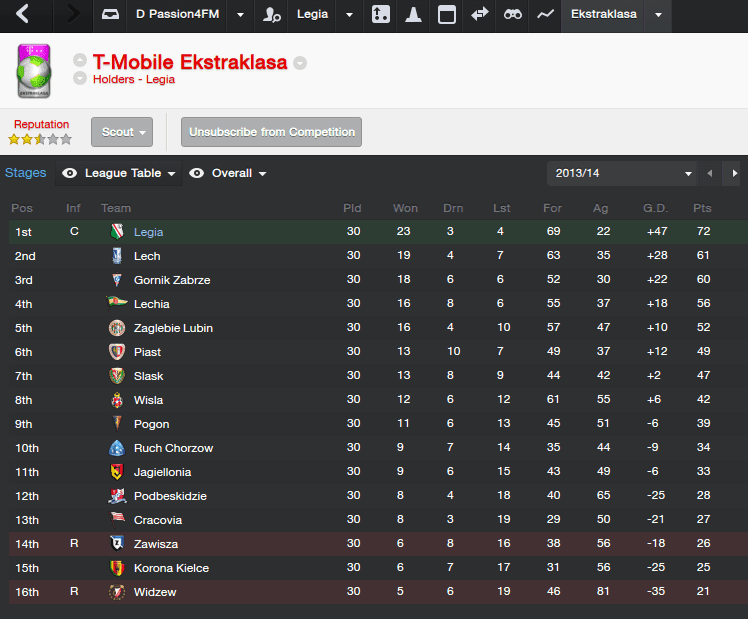The height and width of the screenshot is (619, 748).
Task: Open the Ekstraklasa tab
Action: 603,15
